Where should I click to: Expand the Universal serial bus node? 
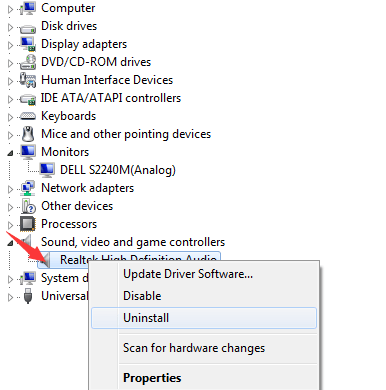pyautogui.click(x=10, y=297)
